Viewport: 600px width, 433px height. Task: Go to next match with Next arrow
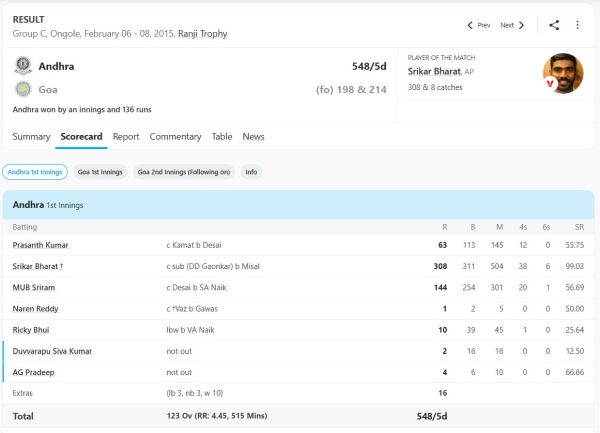pyautogui.click(x=512, y=25)
